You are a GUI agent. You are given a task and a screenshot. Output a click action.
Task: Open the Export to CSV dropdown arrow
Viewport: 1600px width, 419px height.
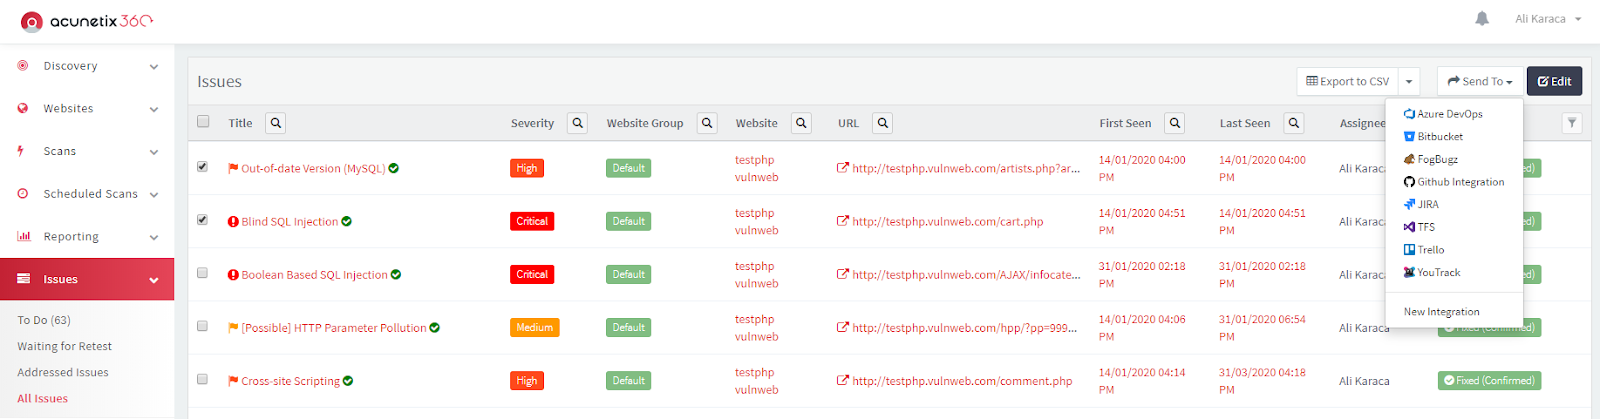click(1409, 82)
